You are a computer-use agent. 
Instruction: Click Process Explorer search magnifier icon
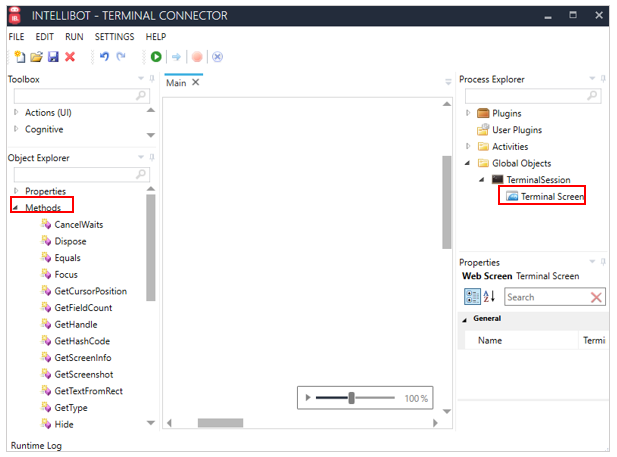[592, 95]
